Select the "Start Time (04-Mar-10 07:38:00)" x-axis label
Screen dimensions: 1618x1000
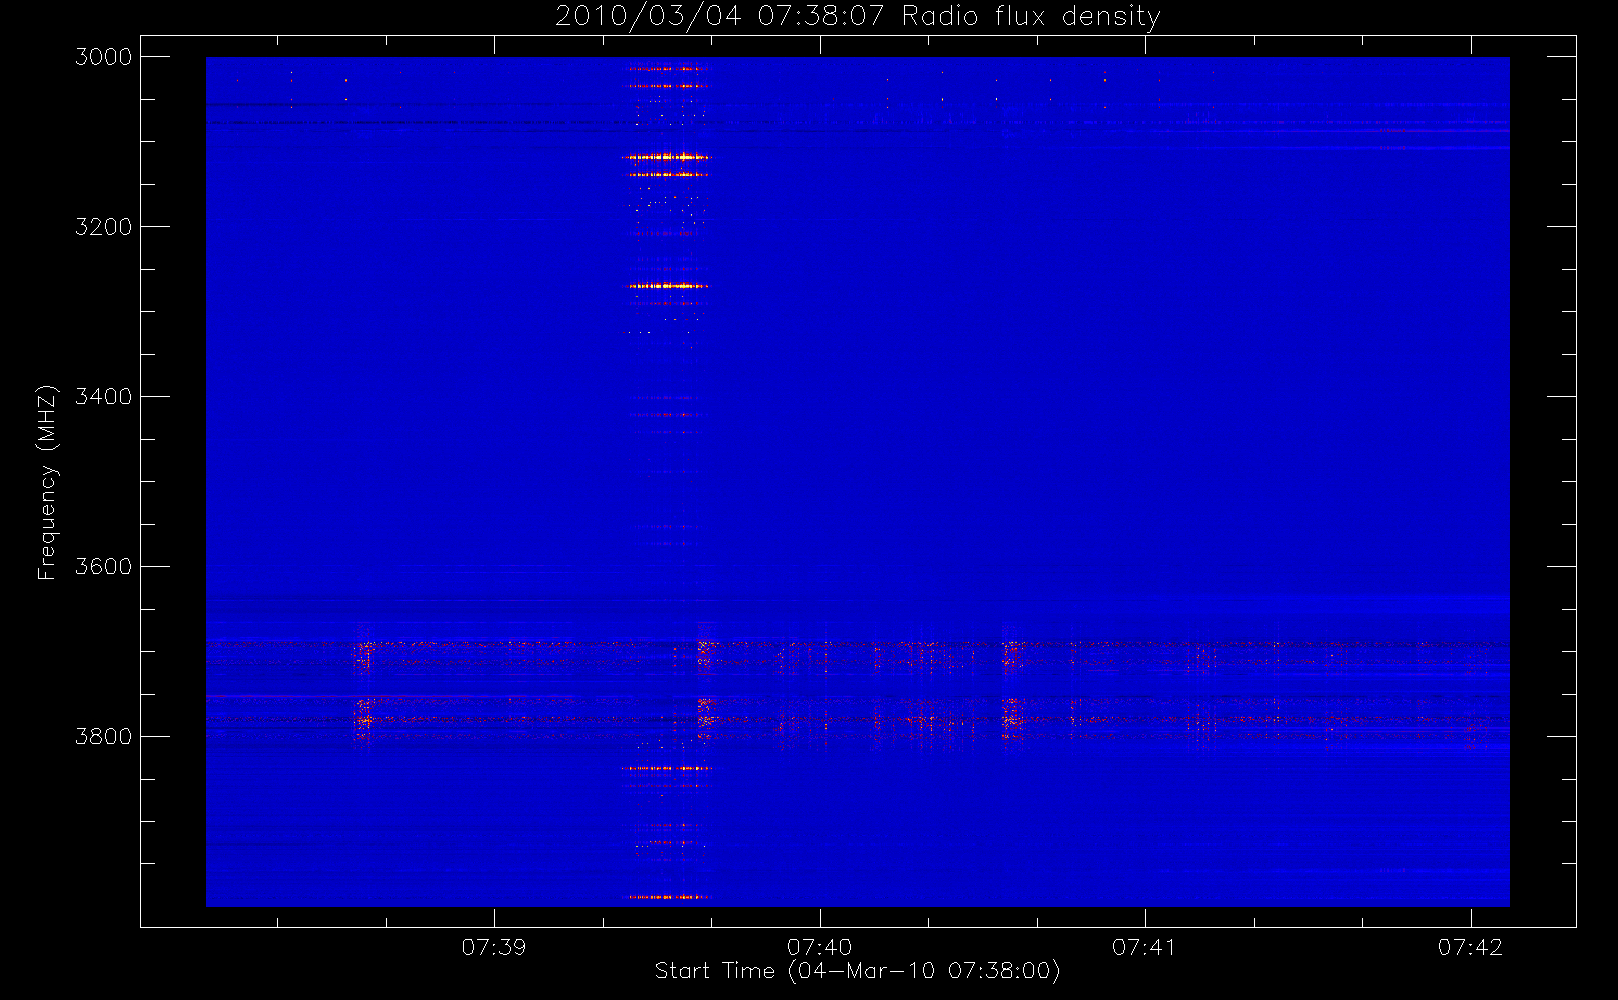click(857, 971)
